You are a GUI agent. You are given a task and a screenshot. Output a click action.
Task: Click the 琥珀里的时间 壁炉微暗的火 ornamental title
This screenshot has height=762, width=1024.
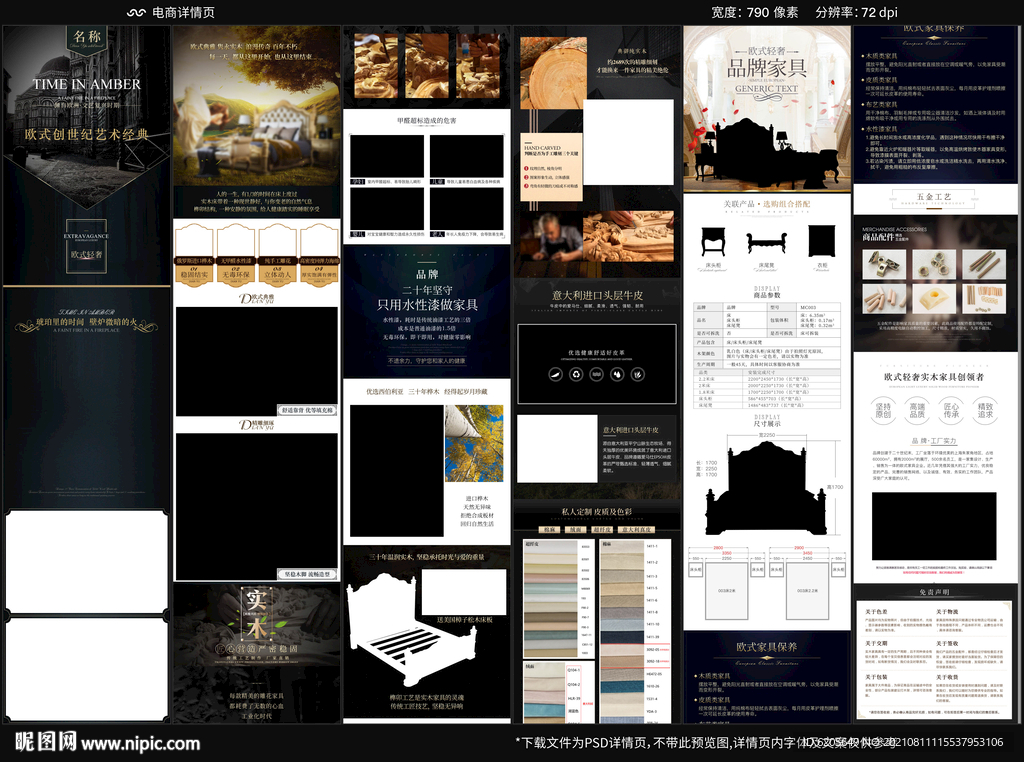pyautogui.click(x=87, y=322)
